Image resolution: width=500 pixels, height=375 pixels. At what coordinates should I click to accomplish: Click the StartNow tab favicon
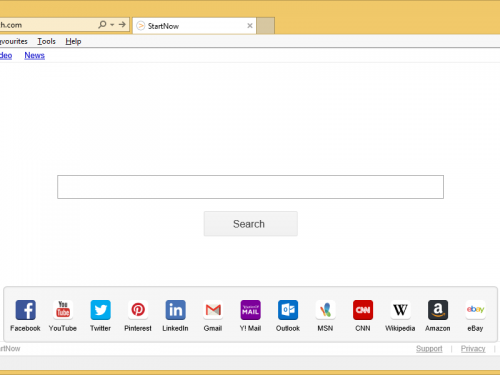point(141,26)
